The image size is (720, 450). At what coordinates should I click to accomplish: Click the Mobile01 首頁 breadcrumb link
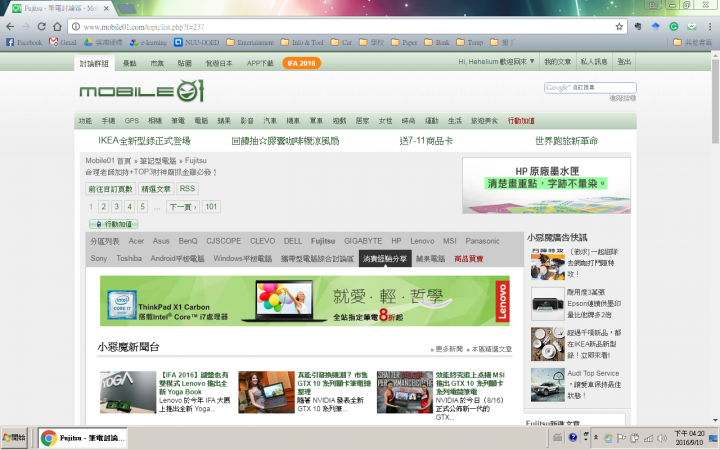(x=108, y=161)
